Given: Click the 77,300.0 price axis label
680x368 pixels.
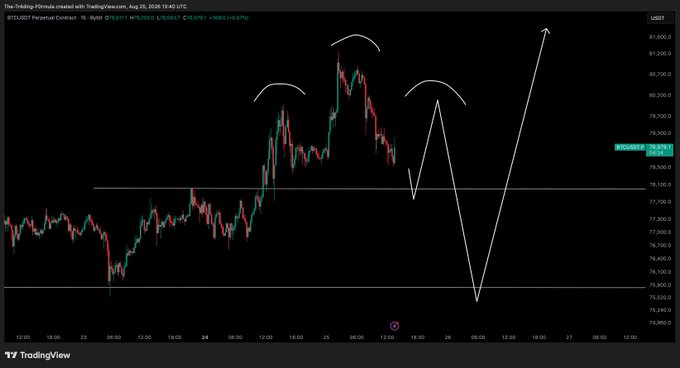Looking at the screenshot, I should (660, 219).
